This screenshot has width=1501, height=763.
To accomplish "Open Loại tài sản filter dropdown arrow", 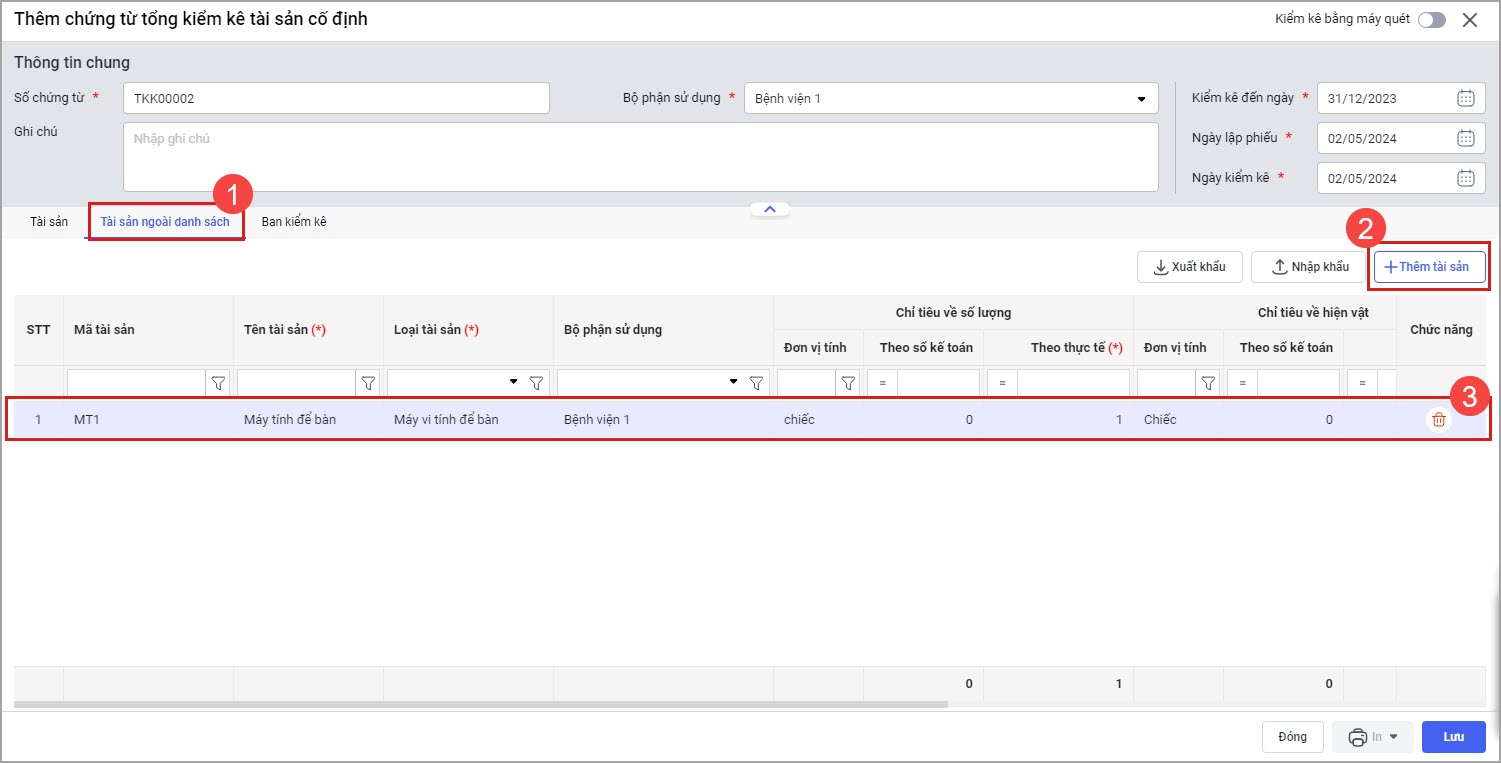I will pos(514,382).
